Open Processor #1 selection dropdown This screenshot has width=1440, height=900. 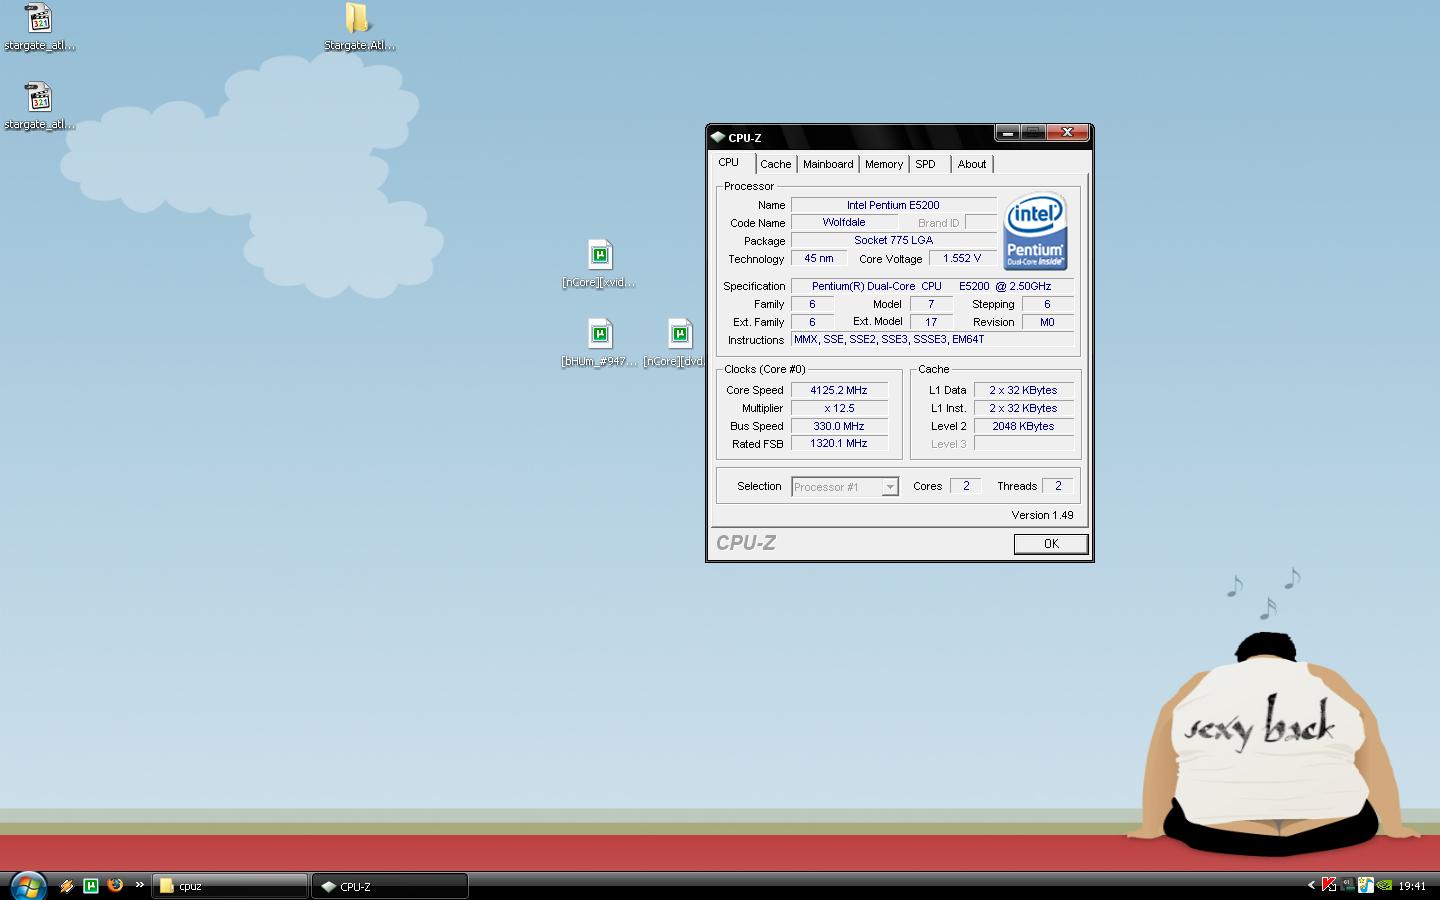(x=845, y=487)
